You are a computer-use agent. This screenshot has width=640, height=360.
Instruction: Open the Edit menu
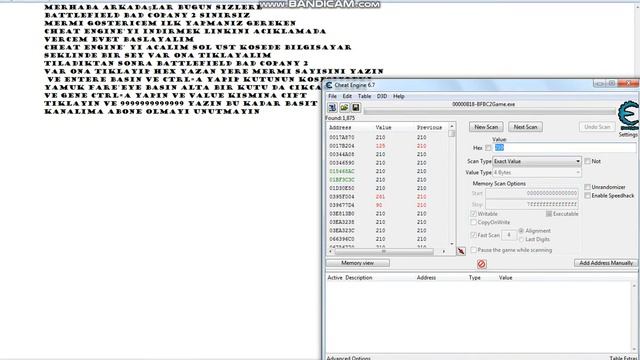347,96
